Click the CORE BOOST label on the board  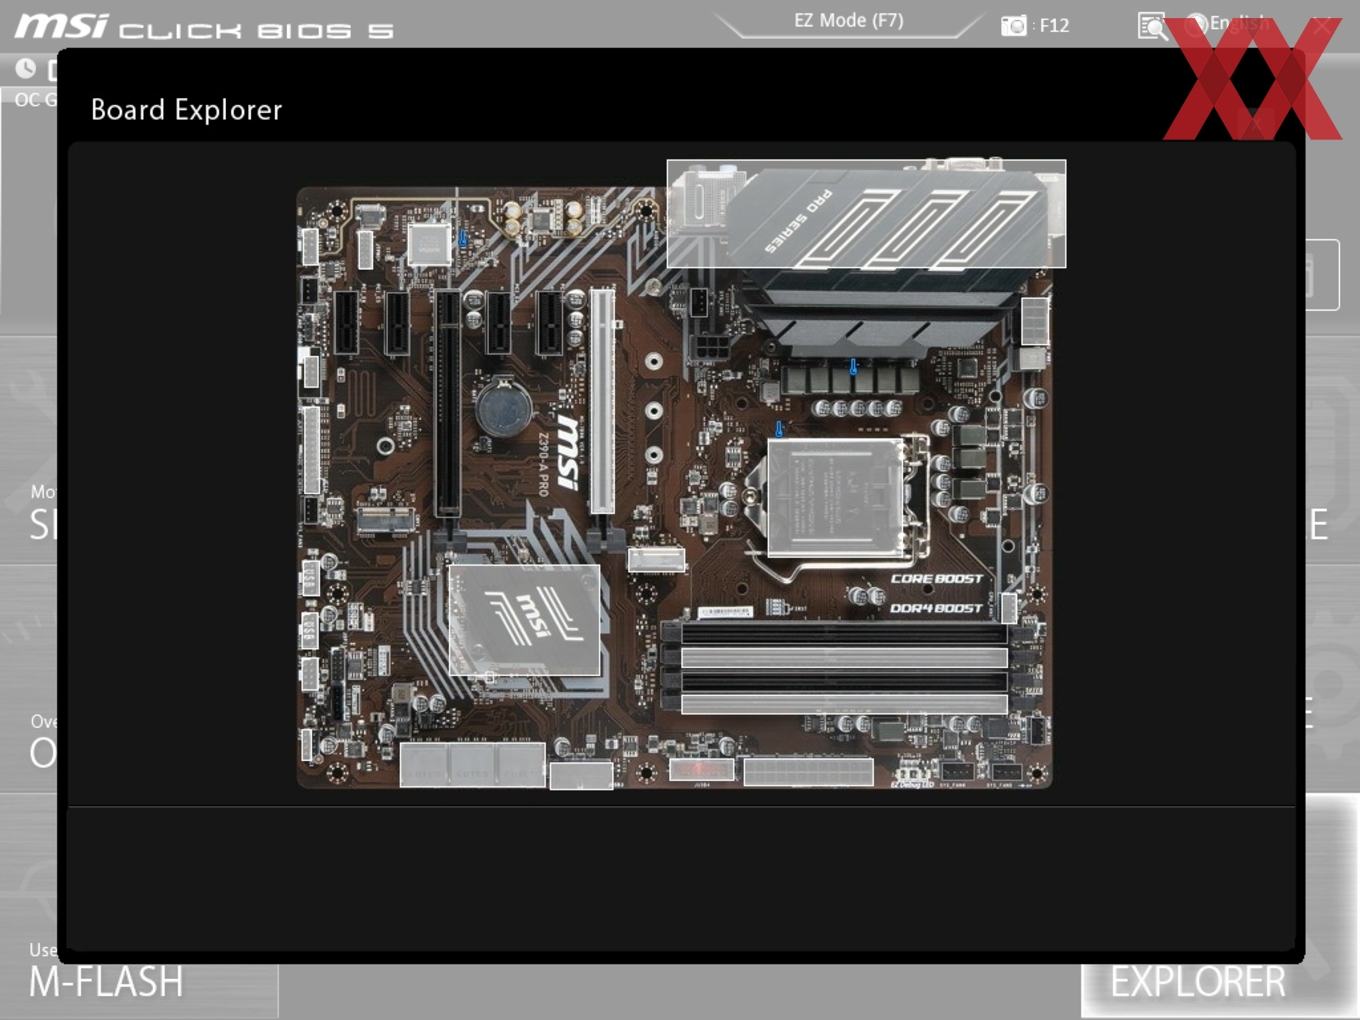[937, 579]
